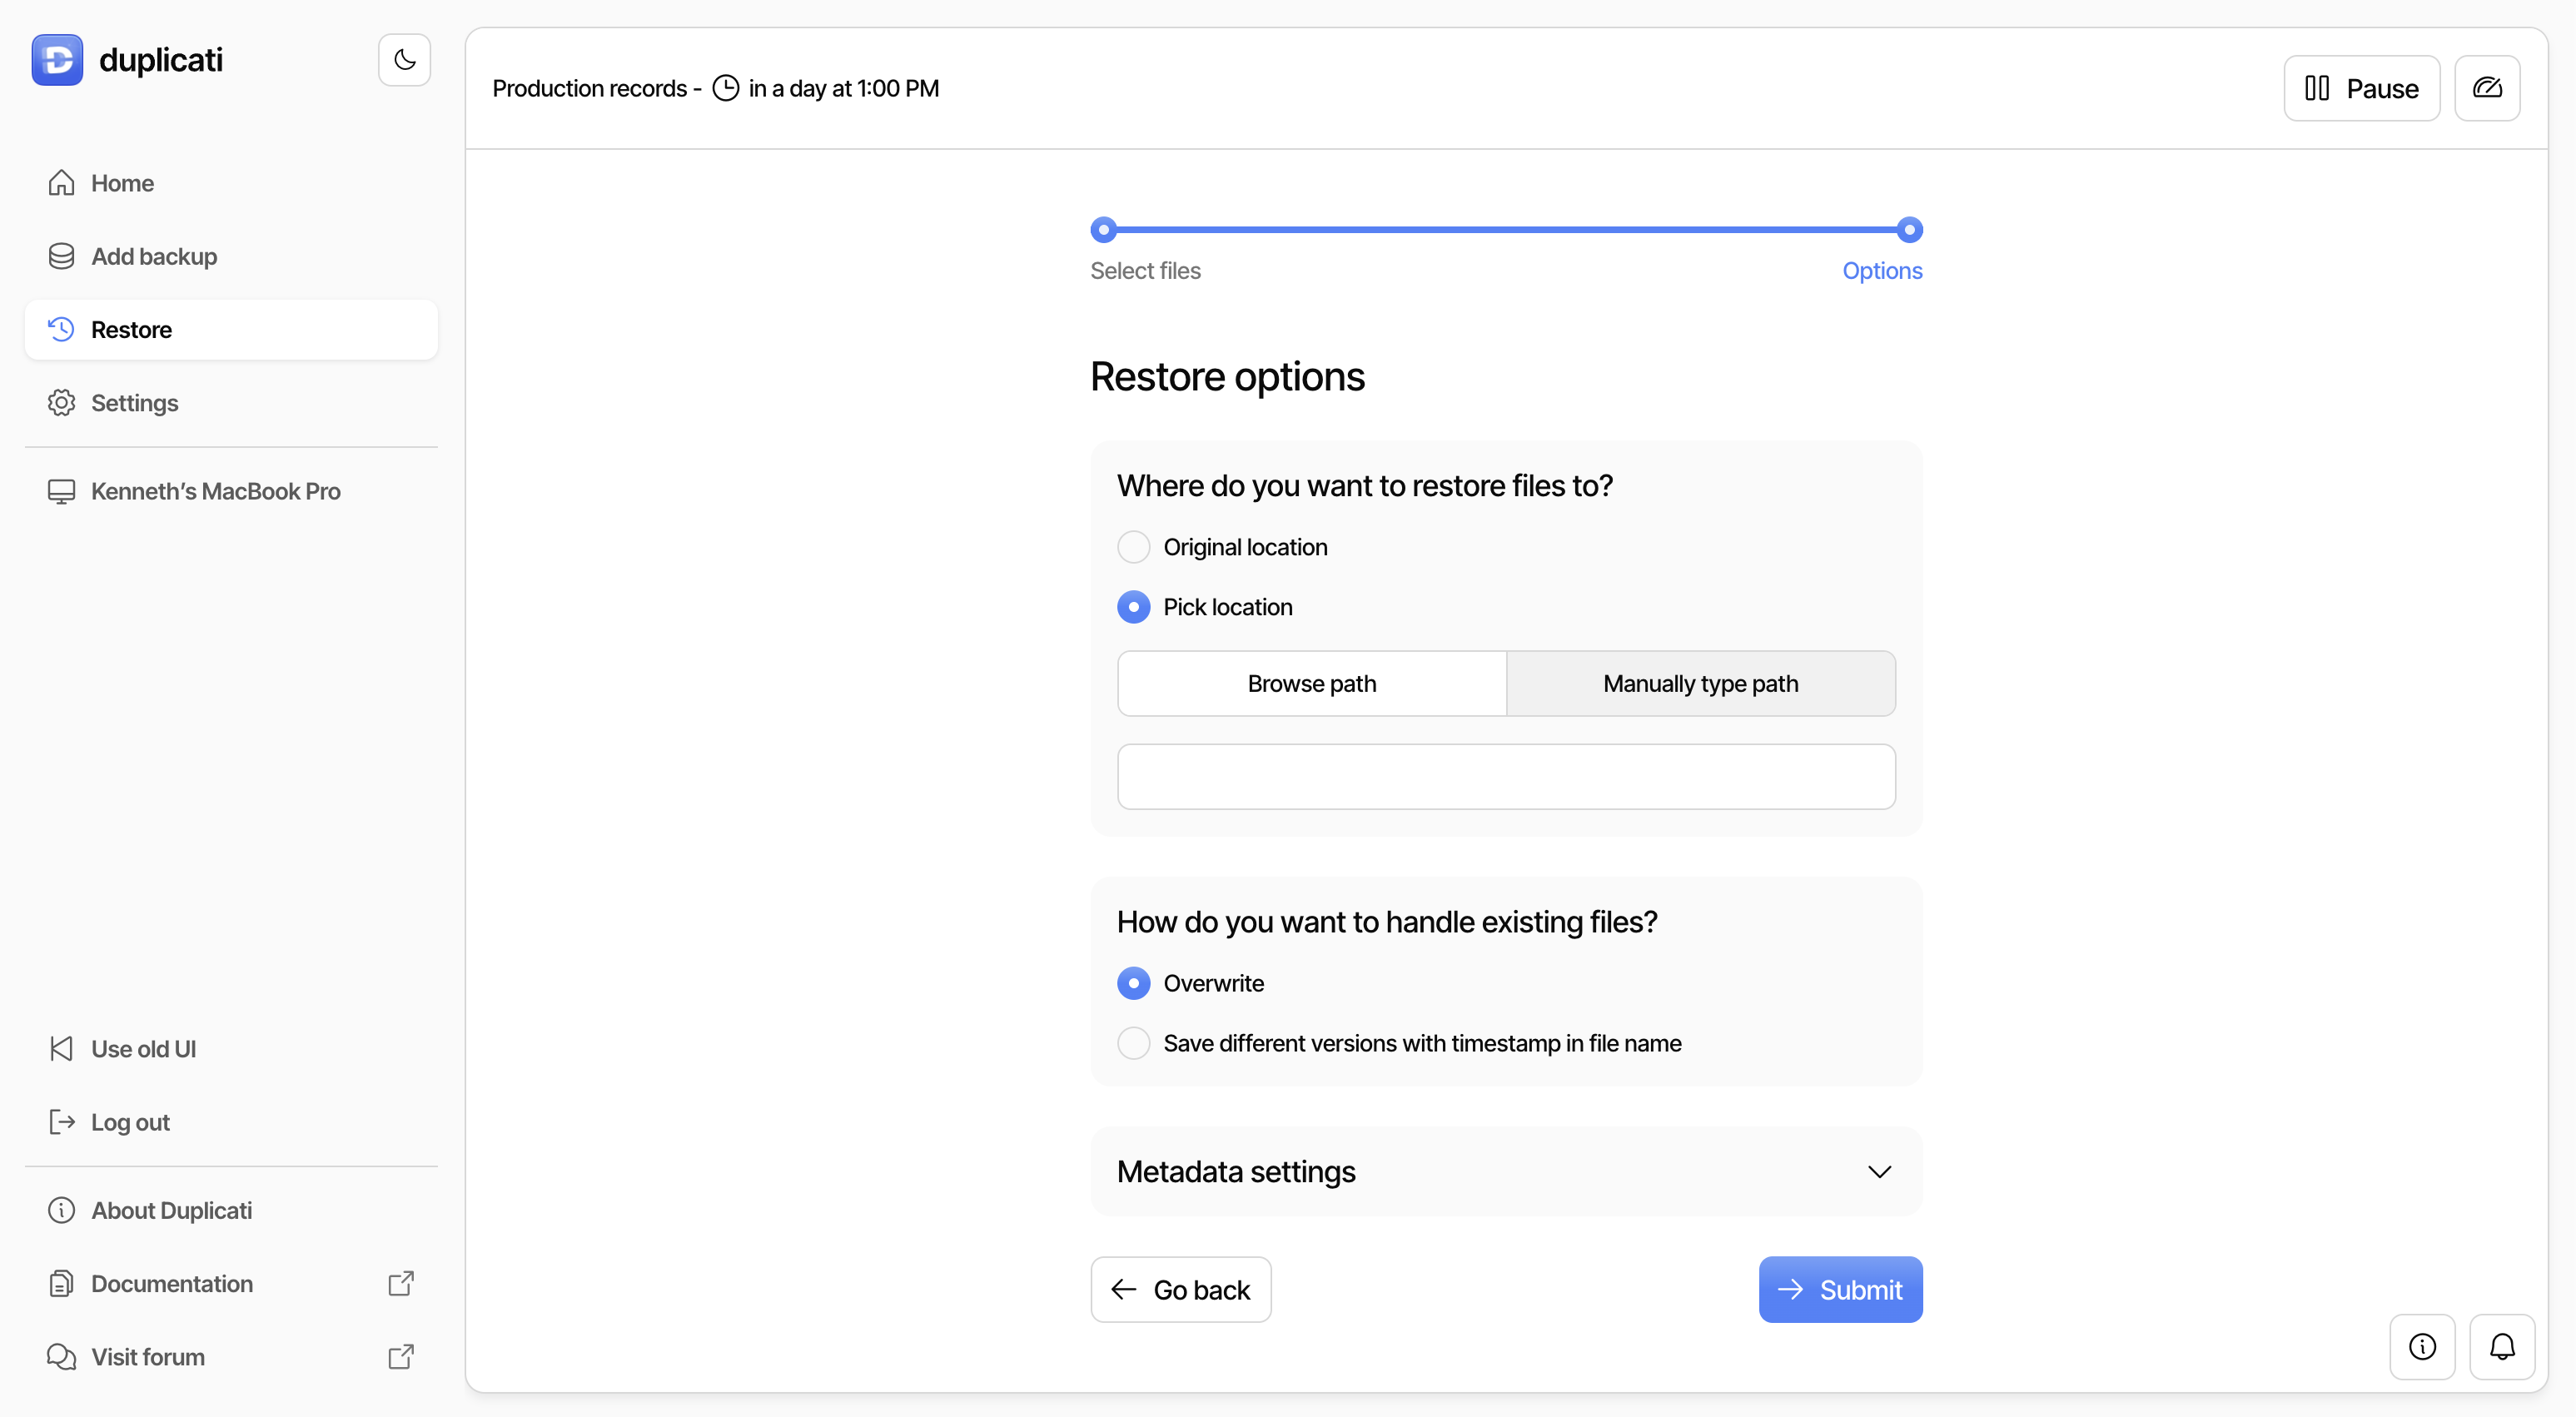Click the Go back button
The width and height of the screenshot is (2576, 1417).
coord(1180,1289)
